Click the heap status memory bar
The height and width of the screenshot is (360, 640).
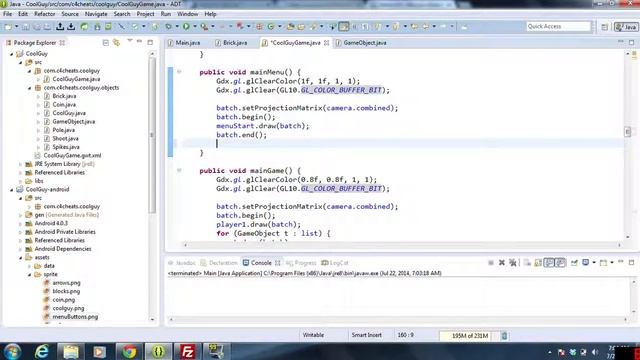pos(469,336)
